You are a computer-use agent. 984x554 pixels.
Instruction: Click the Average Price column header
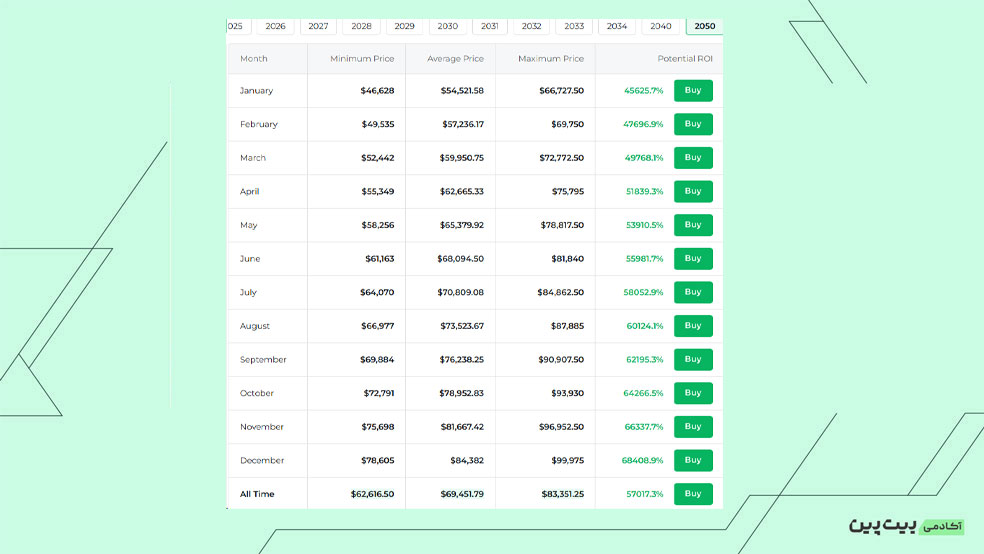[455, 59]
